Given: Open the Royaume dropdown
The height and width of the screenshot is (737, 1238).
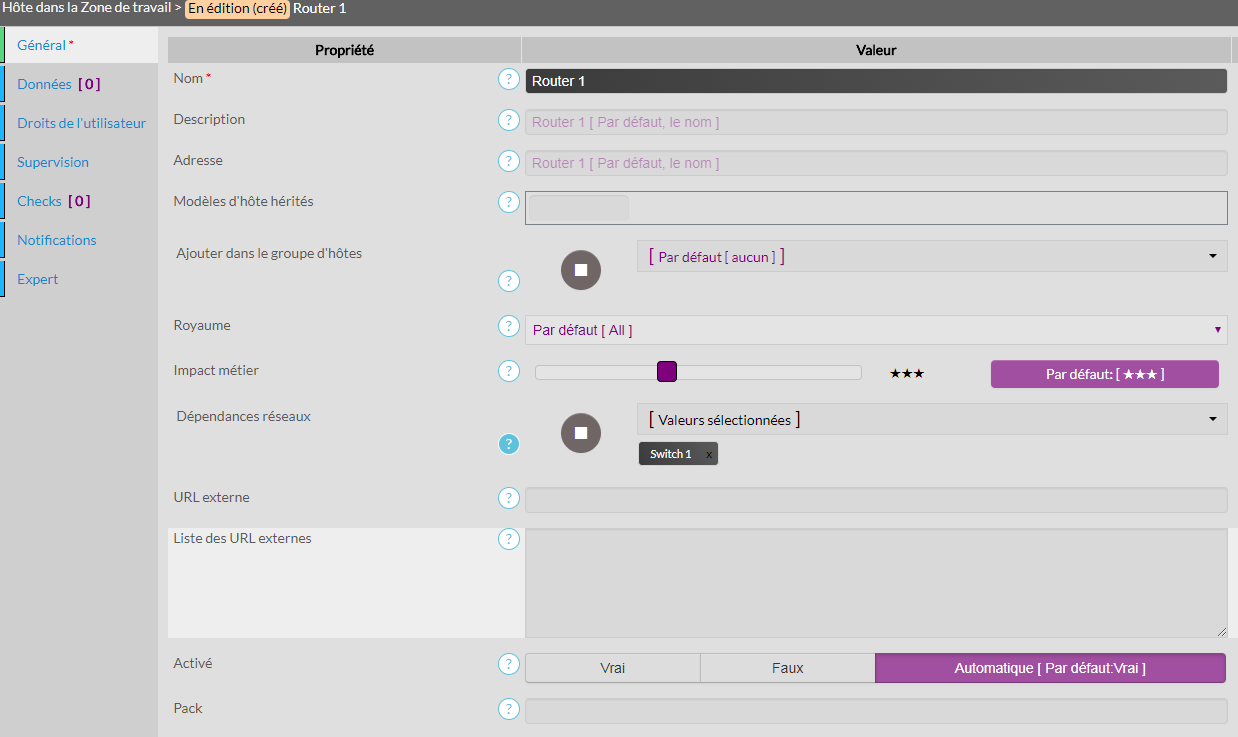Looking at the screenshot, I should pyautogui.click(x=875, y=330).
